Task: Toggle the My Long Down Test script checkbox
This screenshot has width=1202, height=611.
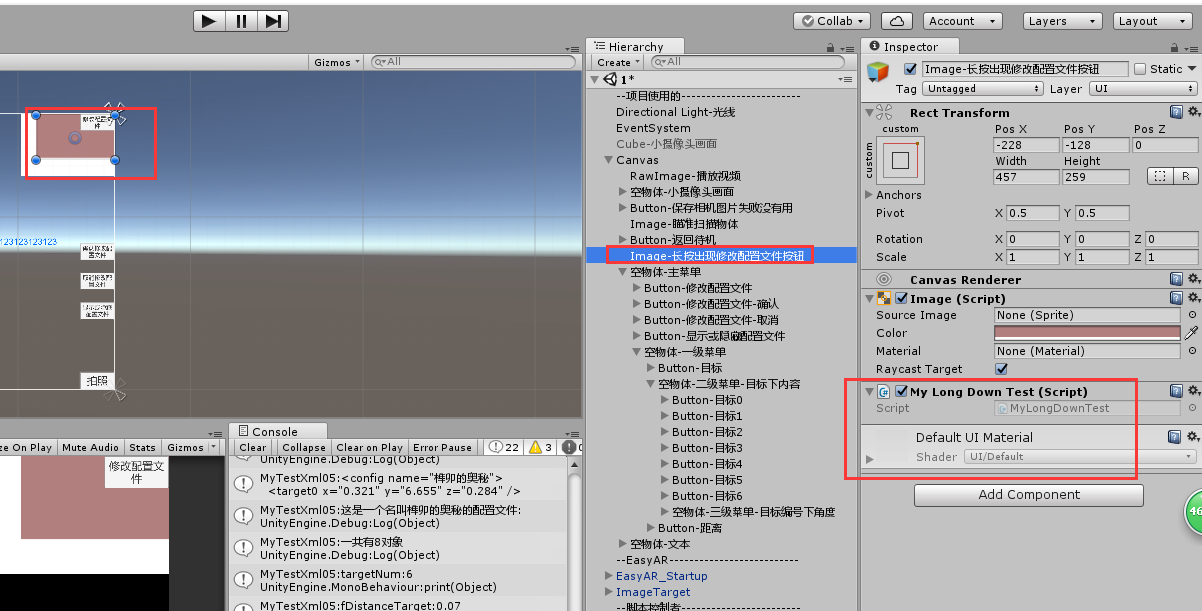Action: point(902,391)
